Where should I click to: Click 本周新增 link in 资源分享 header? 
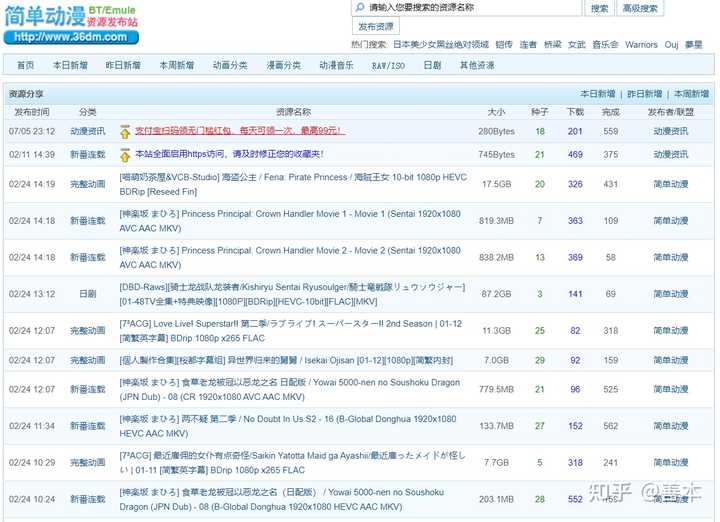click(x=691, y=94)
